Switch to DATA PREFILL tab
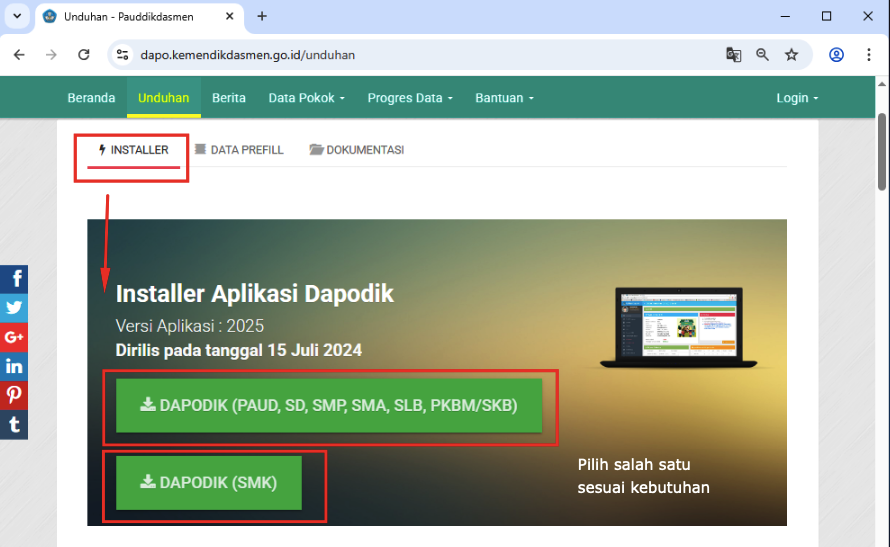The height and width of the screenshot is (547, 890). click(x=239, y=150)
